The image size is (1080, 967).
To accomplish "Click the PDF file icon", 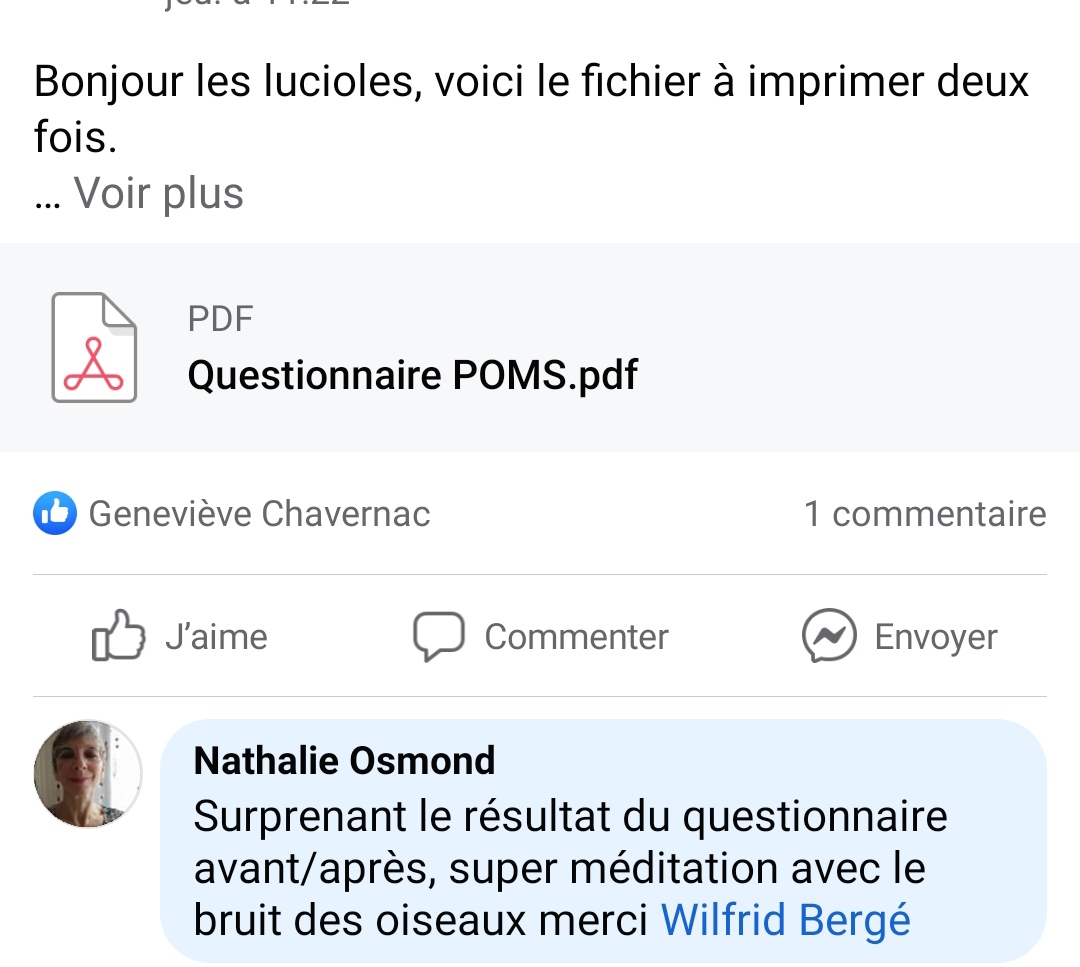I will pos(94,348).
